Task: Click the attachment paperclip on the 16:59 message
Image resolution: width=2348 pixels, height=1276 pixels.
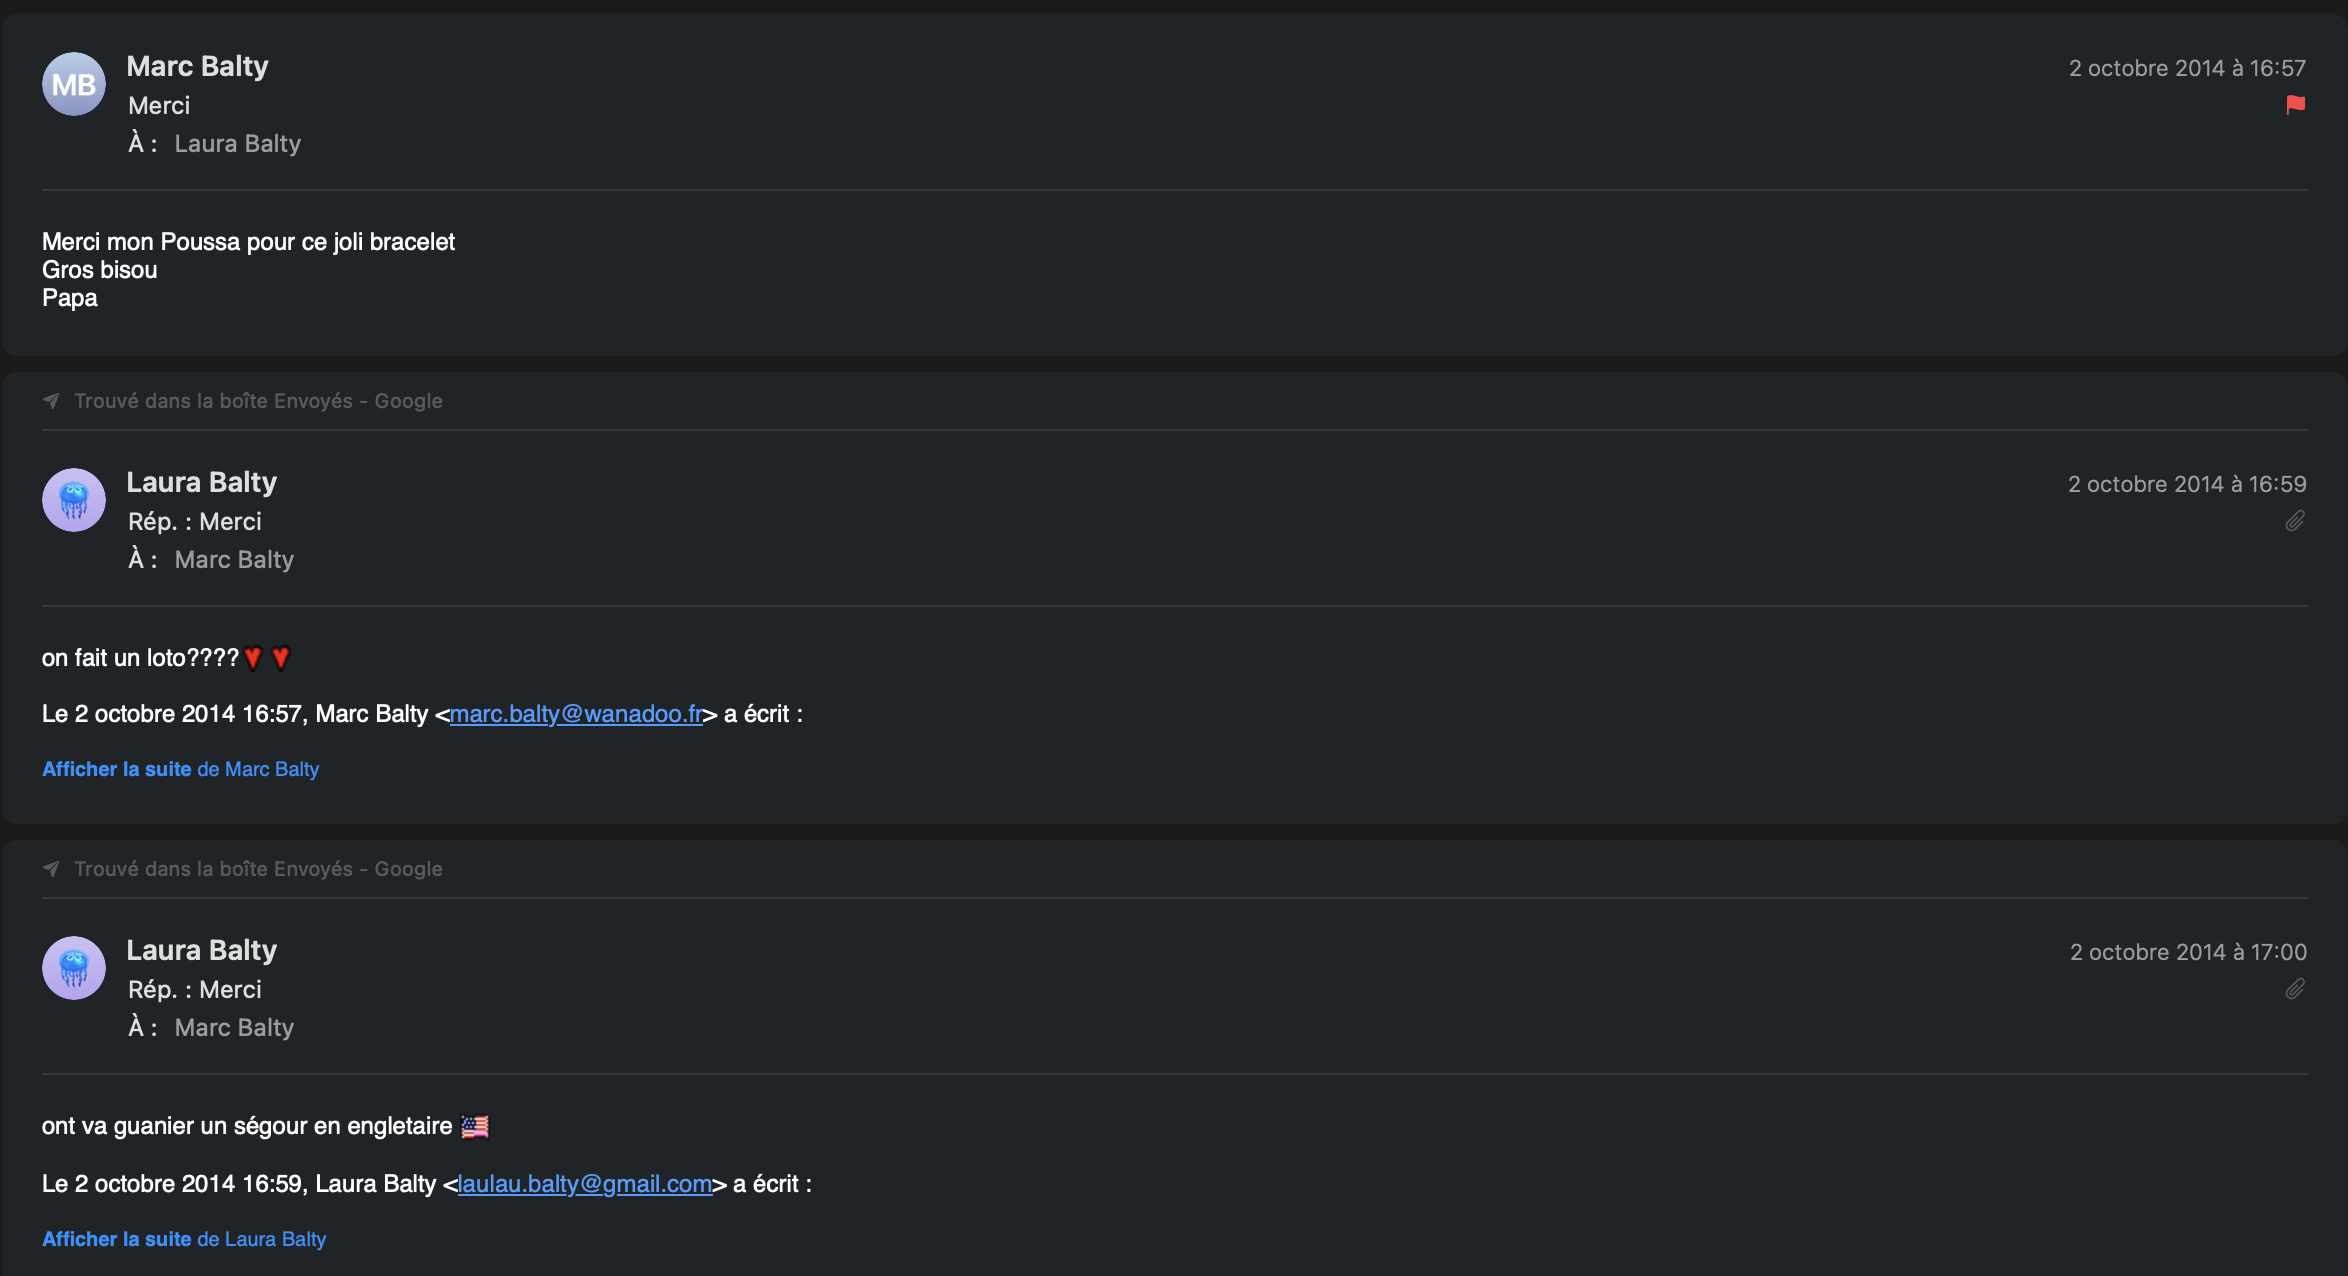Action: click(x=2295, y=521)
